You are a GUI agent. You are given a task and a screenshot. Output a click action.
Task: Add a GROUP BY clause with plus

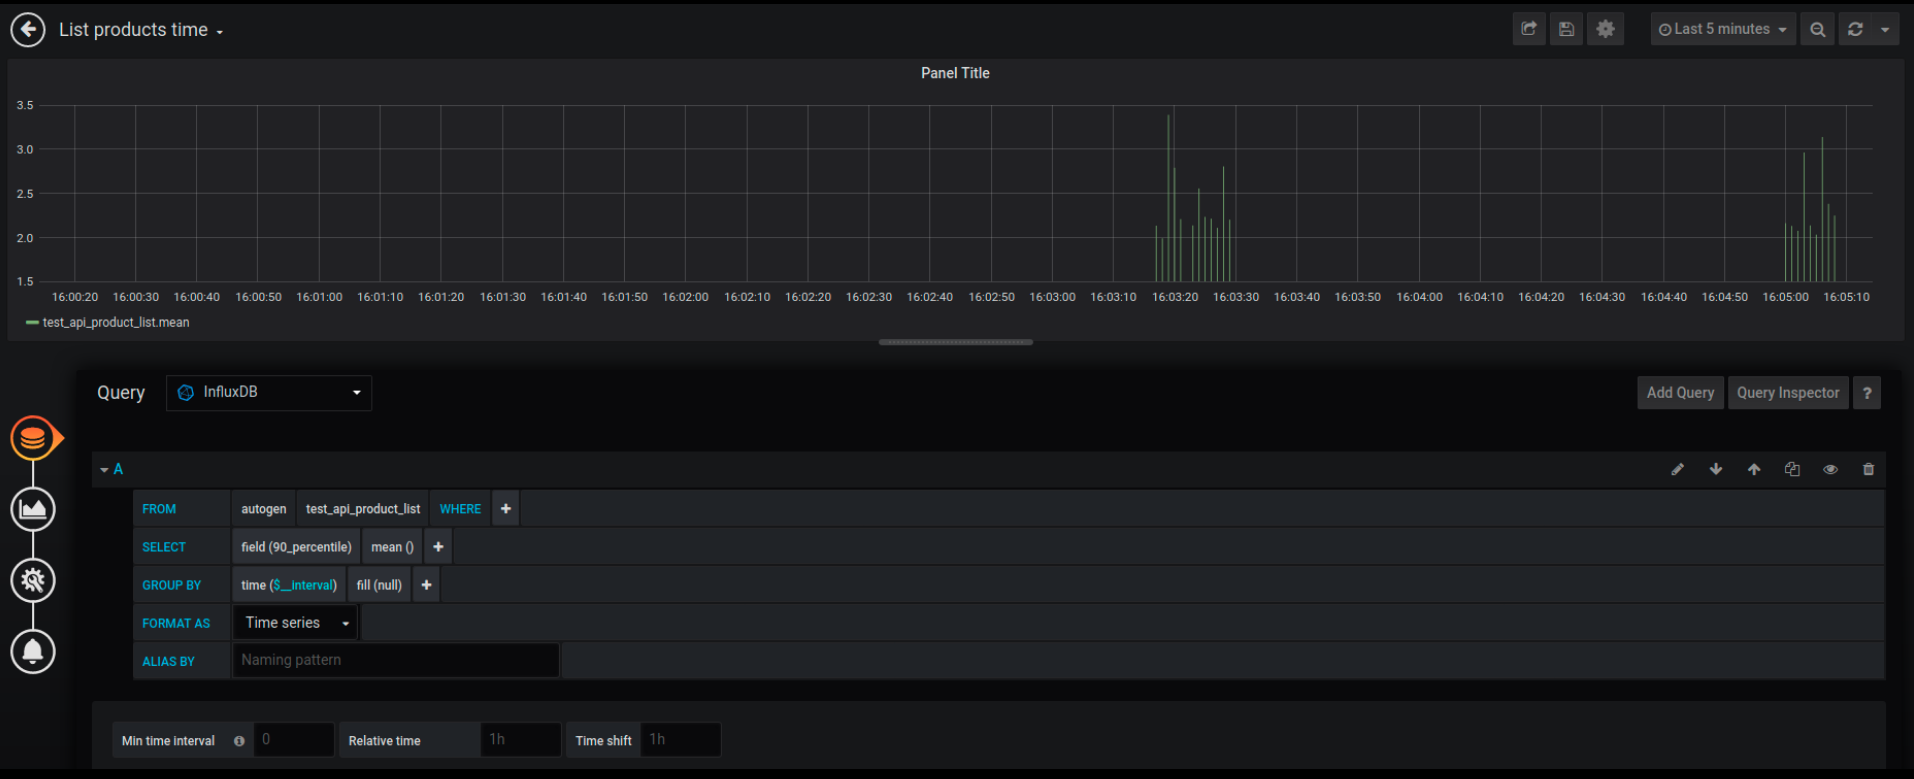click(x=426, y=585)
